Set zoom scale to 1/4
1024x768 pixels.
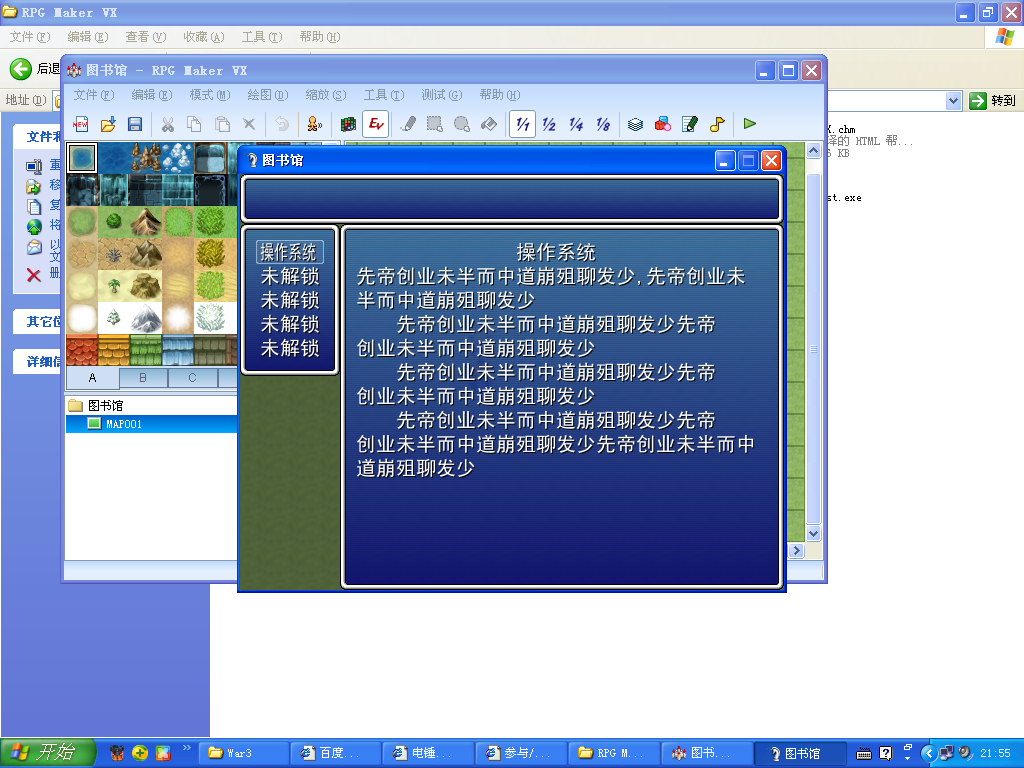click(576, 124)
